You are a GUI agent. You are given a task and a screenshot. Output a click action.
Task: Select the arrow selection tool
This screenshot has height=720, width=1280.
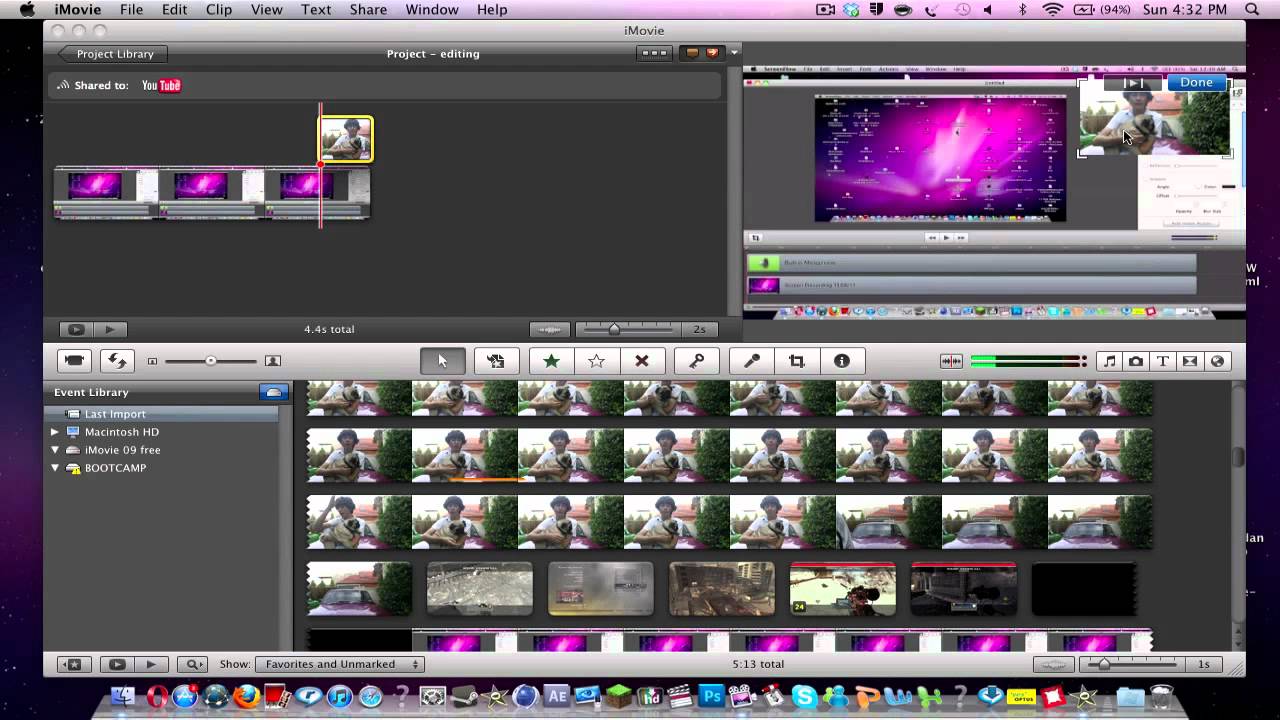pyautogui.click(x=442, y=361)
